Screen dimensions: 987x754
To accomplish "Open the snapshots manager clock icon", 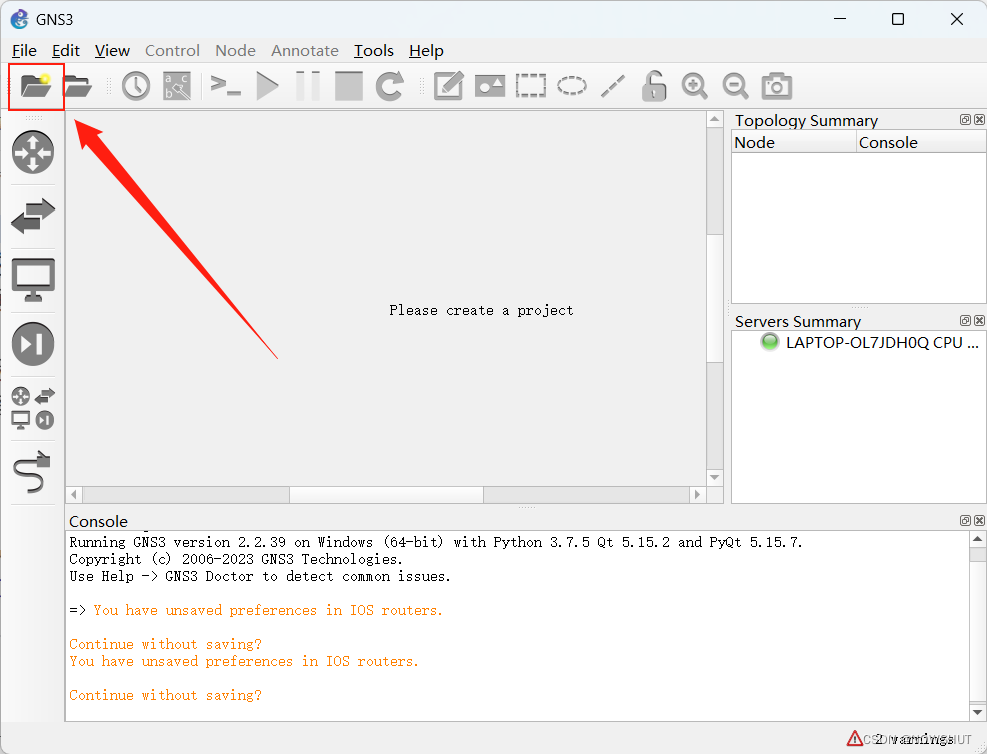I will (136, 86).
